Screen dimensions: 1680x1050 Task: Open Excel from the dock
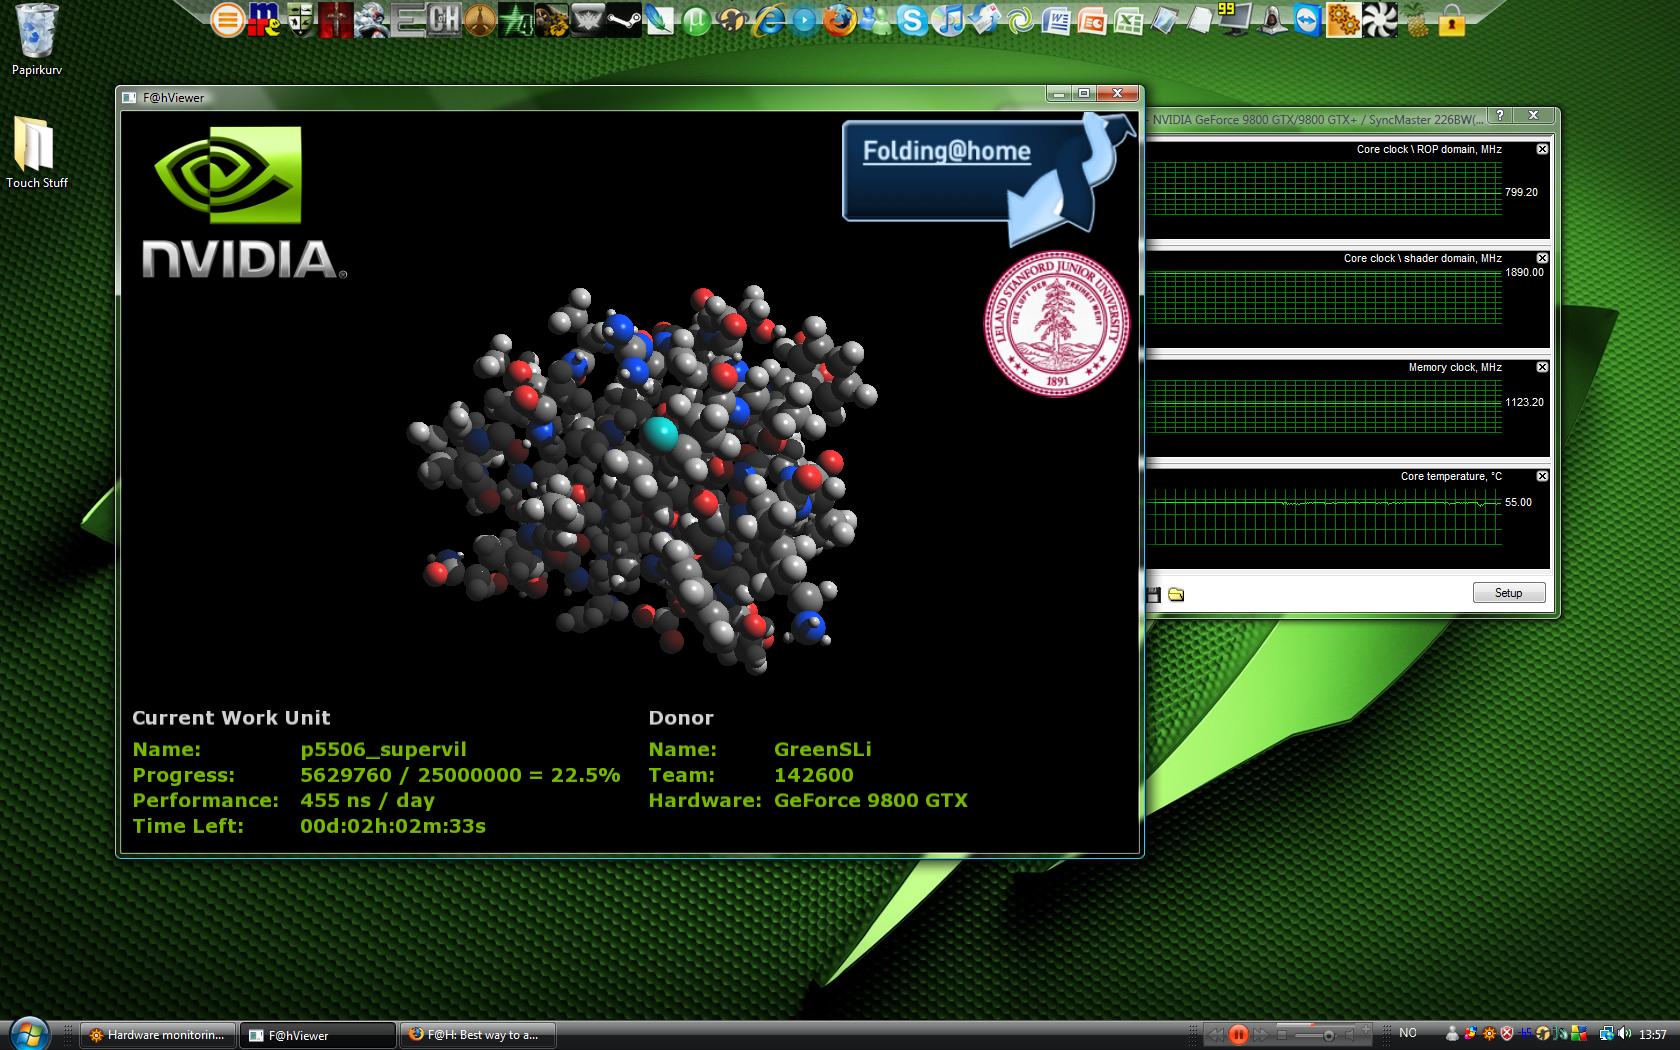click(x=1128, y=21)
